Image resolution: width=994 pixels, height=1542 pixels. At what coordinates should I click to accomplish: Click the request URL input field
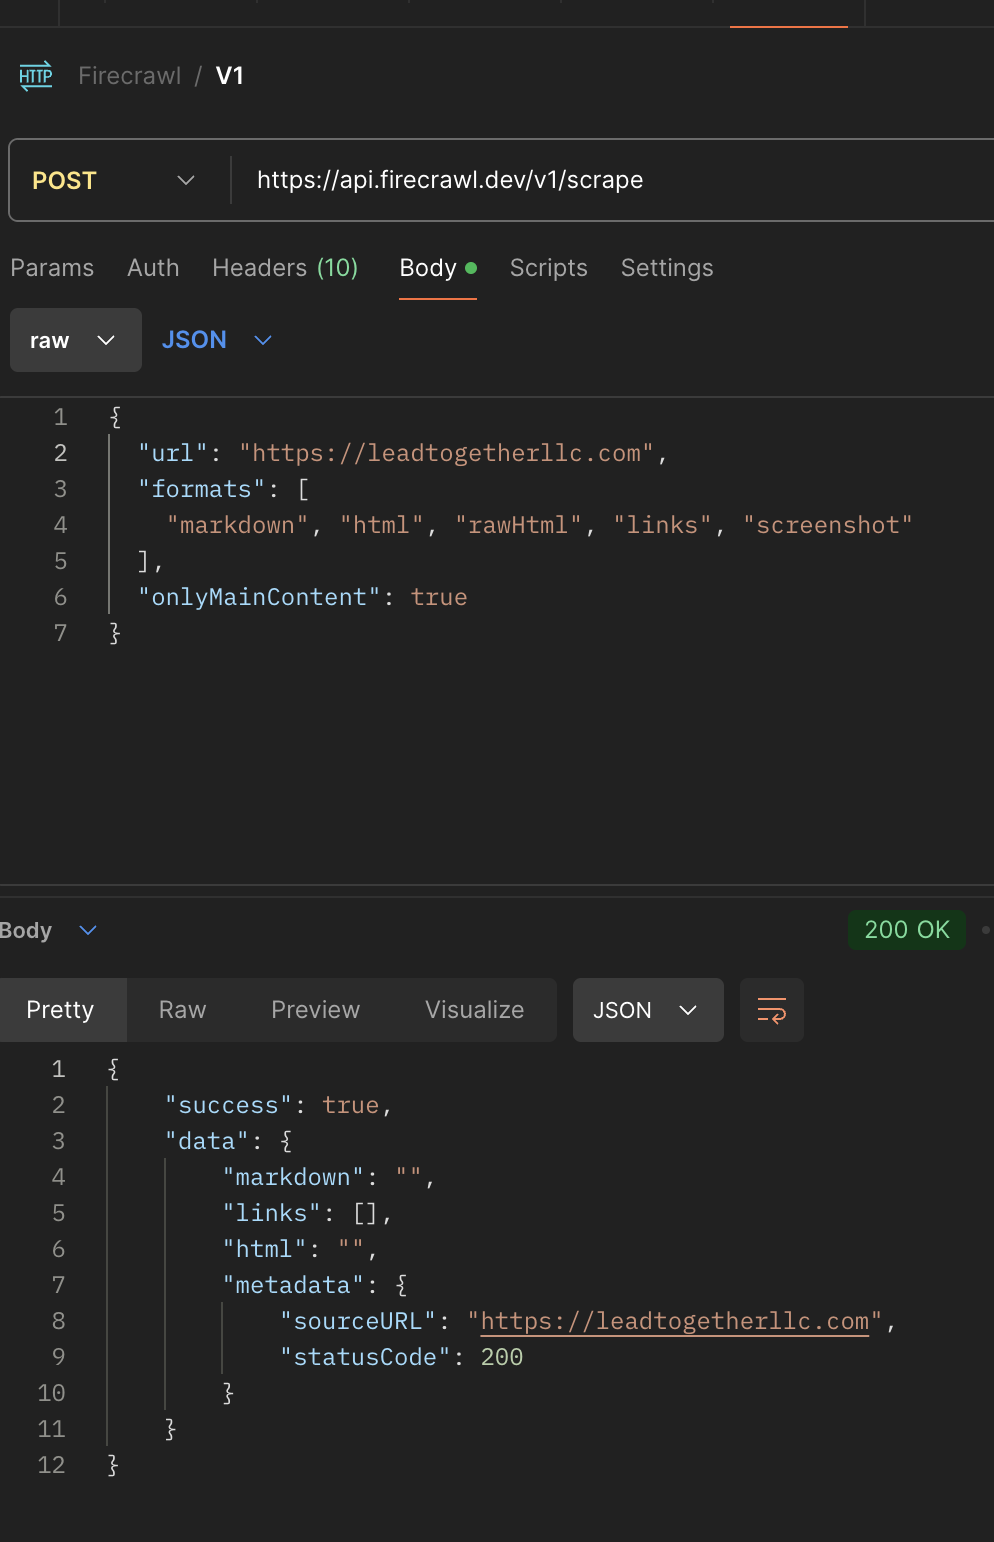pos(600,180)
